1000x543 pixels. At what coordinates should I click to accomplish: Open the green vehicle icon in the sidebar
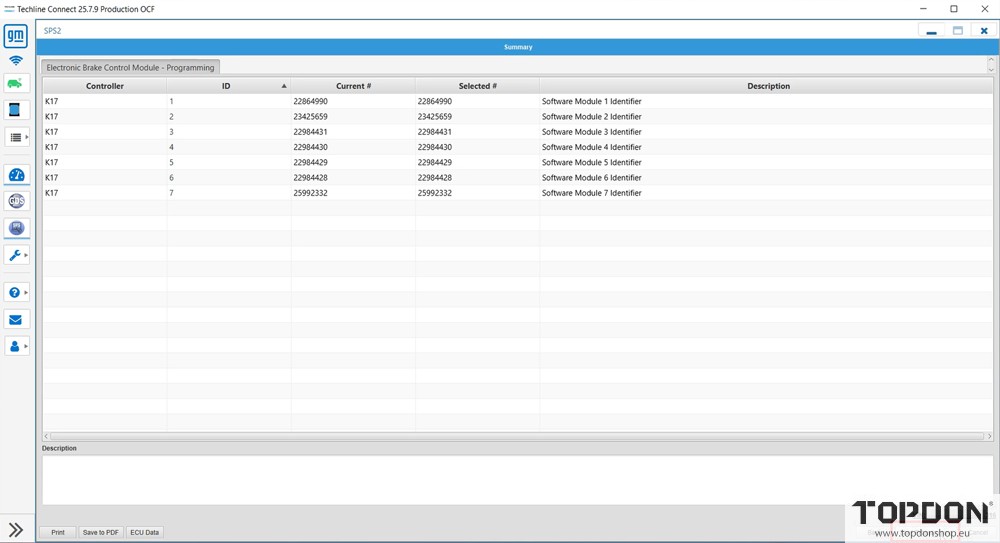tap(16, 84)
